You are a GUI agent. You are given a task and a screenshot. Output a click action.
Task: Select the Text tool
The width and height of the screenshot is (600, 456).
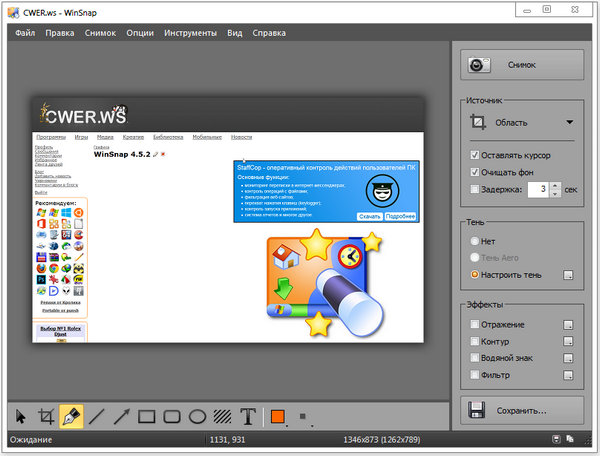[247, 416]
